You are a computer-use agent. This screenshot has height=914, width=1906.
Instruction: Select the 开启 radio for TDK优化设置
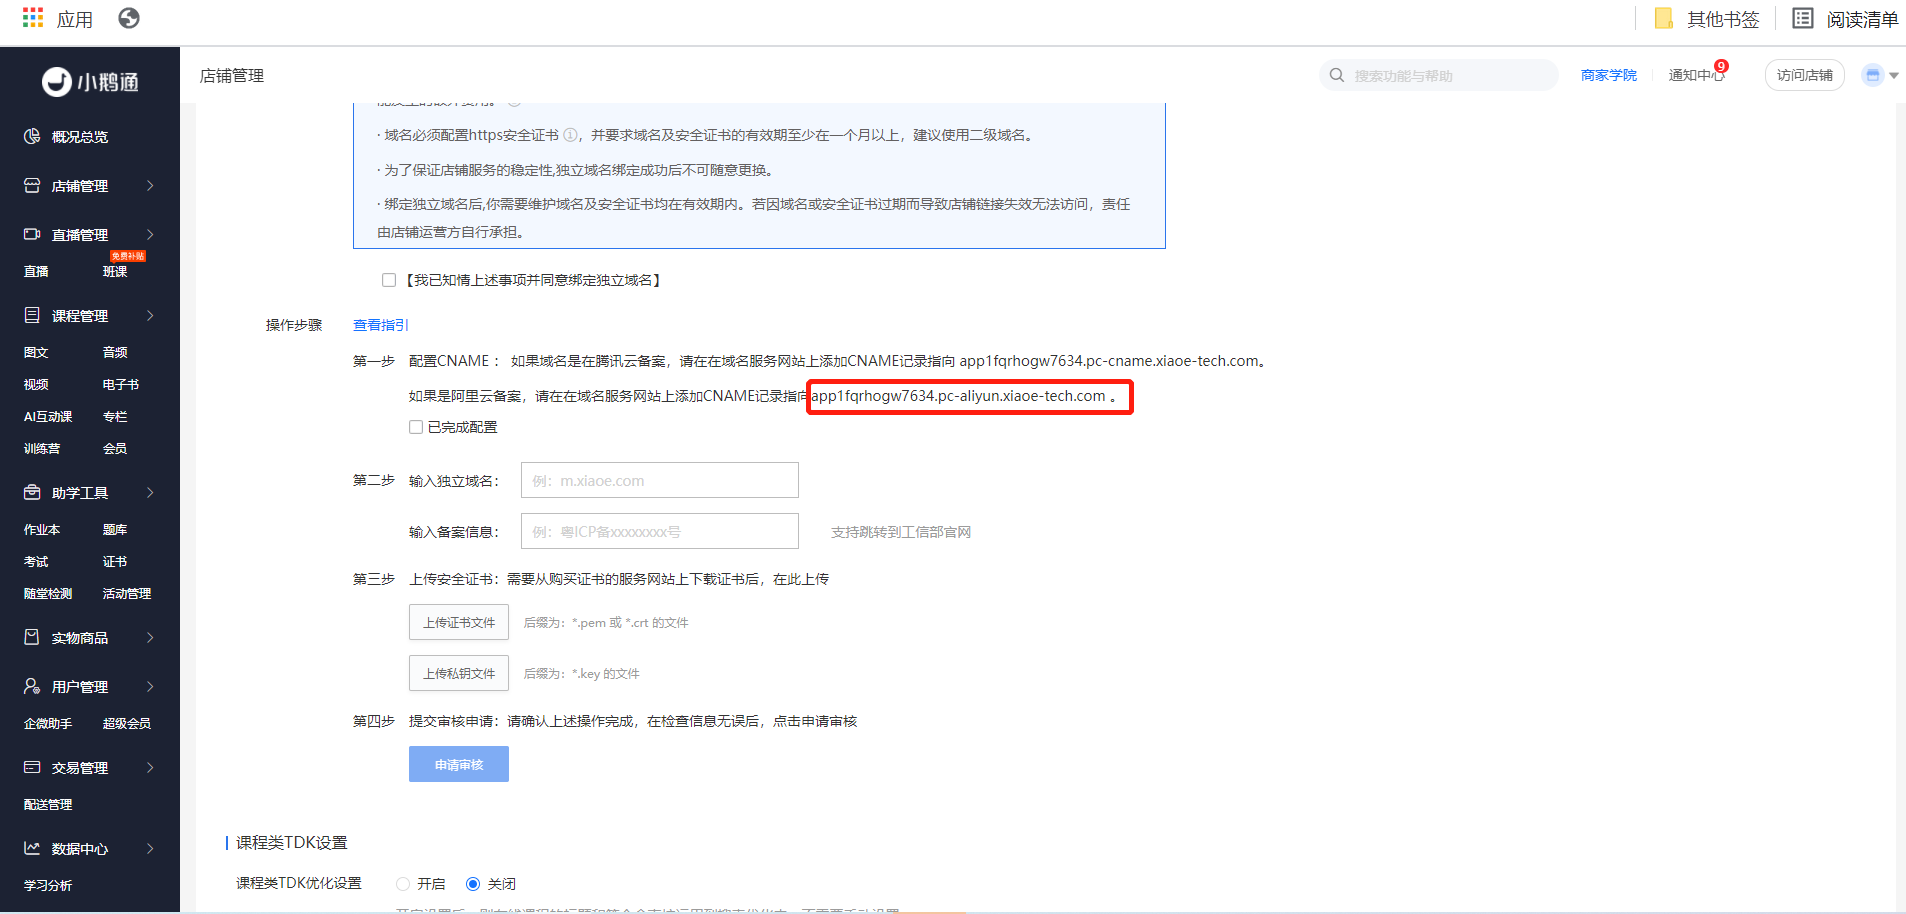click(x=403, y=884)
